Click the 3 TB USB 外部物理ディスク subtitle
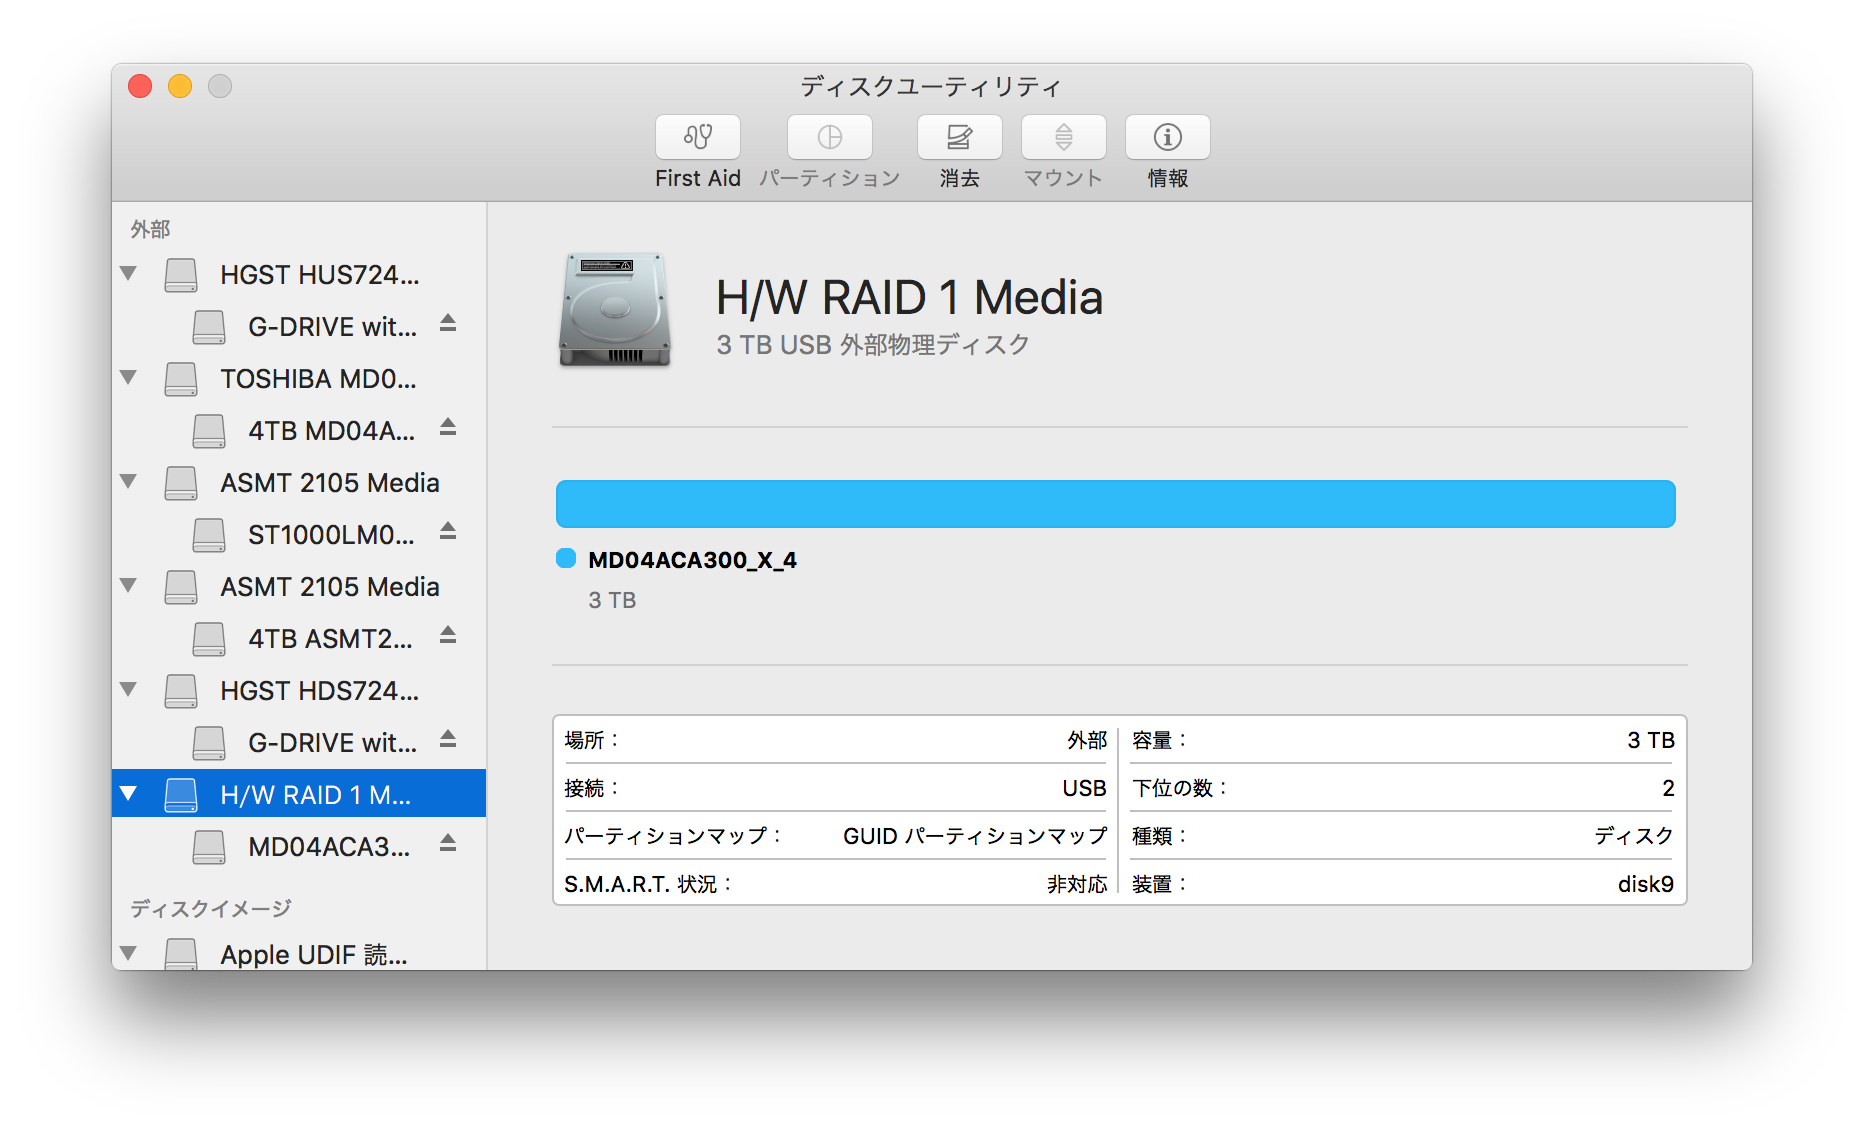Image resolution: width=1864 pixels, height=1130 pixels. 873,345
